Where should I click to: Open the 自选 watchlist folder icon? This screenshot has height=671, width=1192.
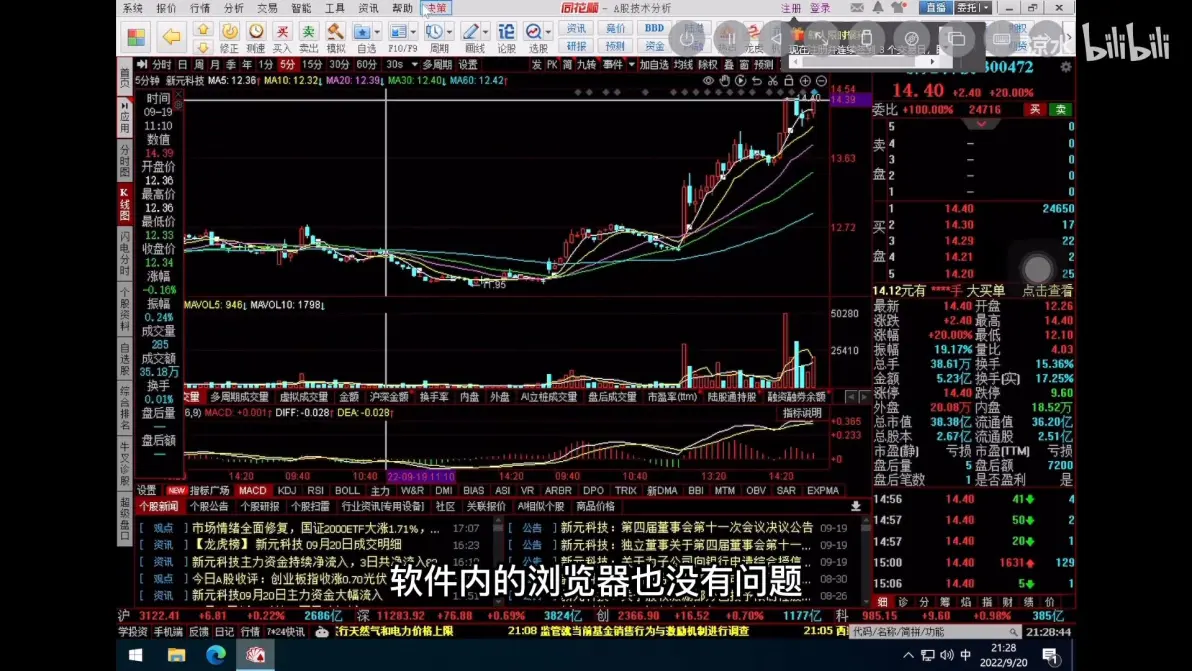(362, 31)
